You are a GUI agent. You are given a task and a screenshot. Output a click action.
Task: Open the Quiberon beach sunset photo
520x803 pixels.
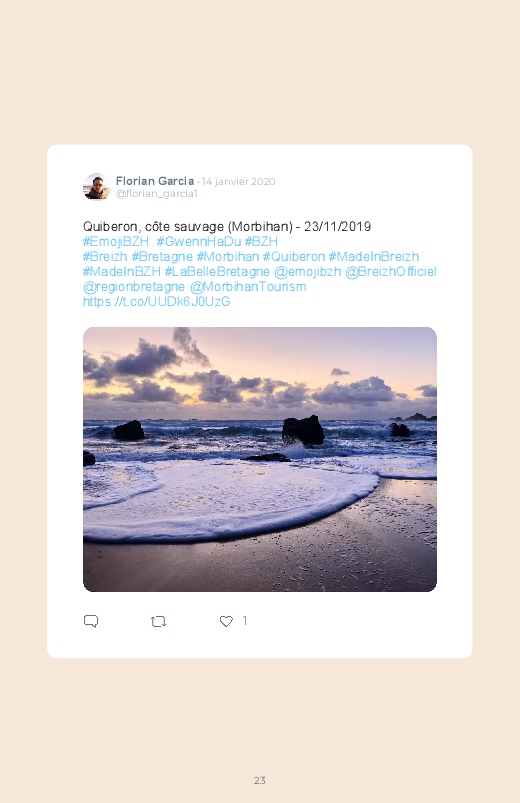tap(260, 459)
